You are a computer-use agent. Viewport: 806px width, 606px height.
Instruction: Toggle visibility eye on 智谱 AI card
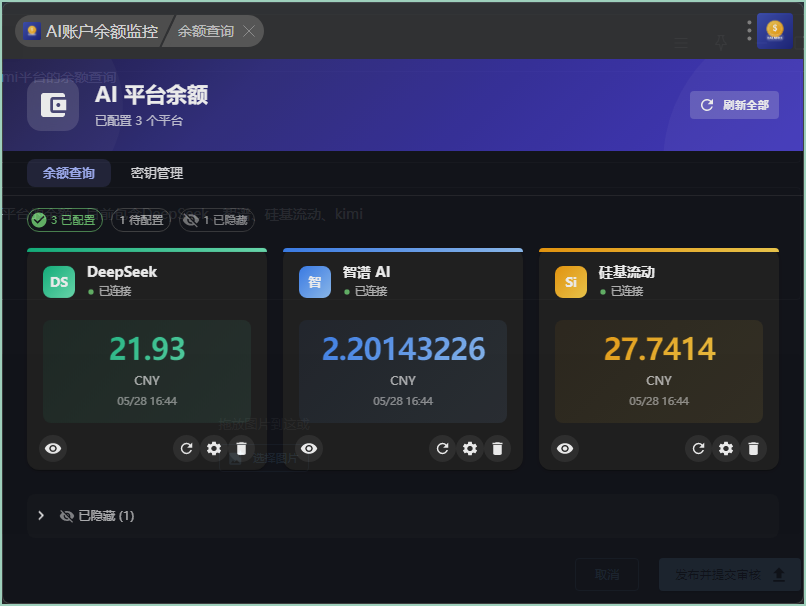[x=309, y=448]
